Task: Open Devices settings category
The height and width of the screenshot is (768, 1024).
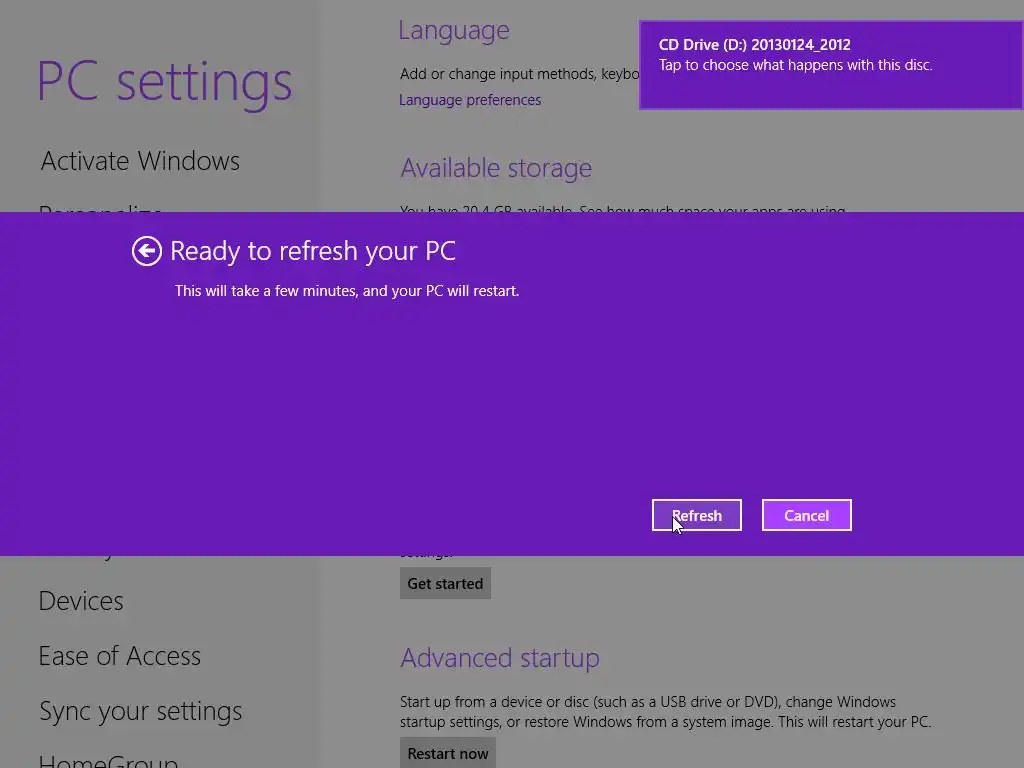Action: pos(81,601)
